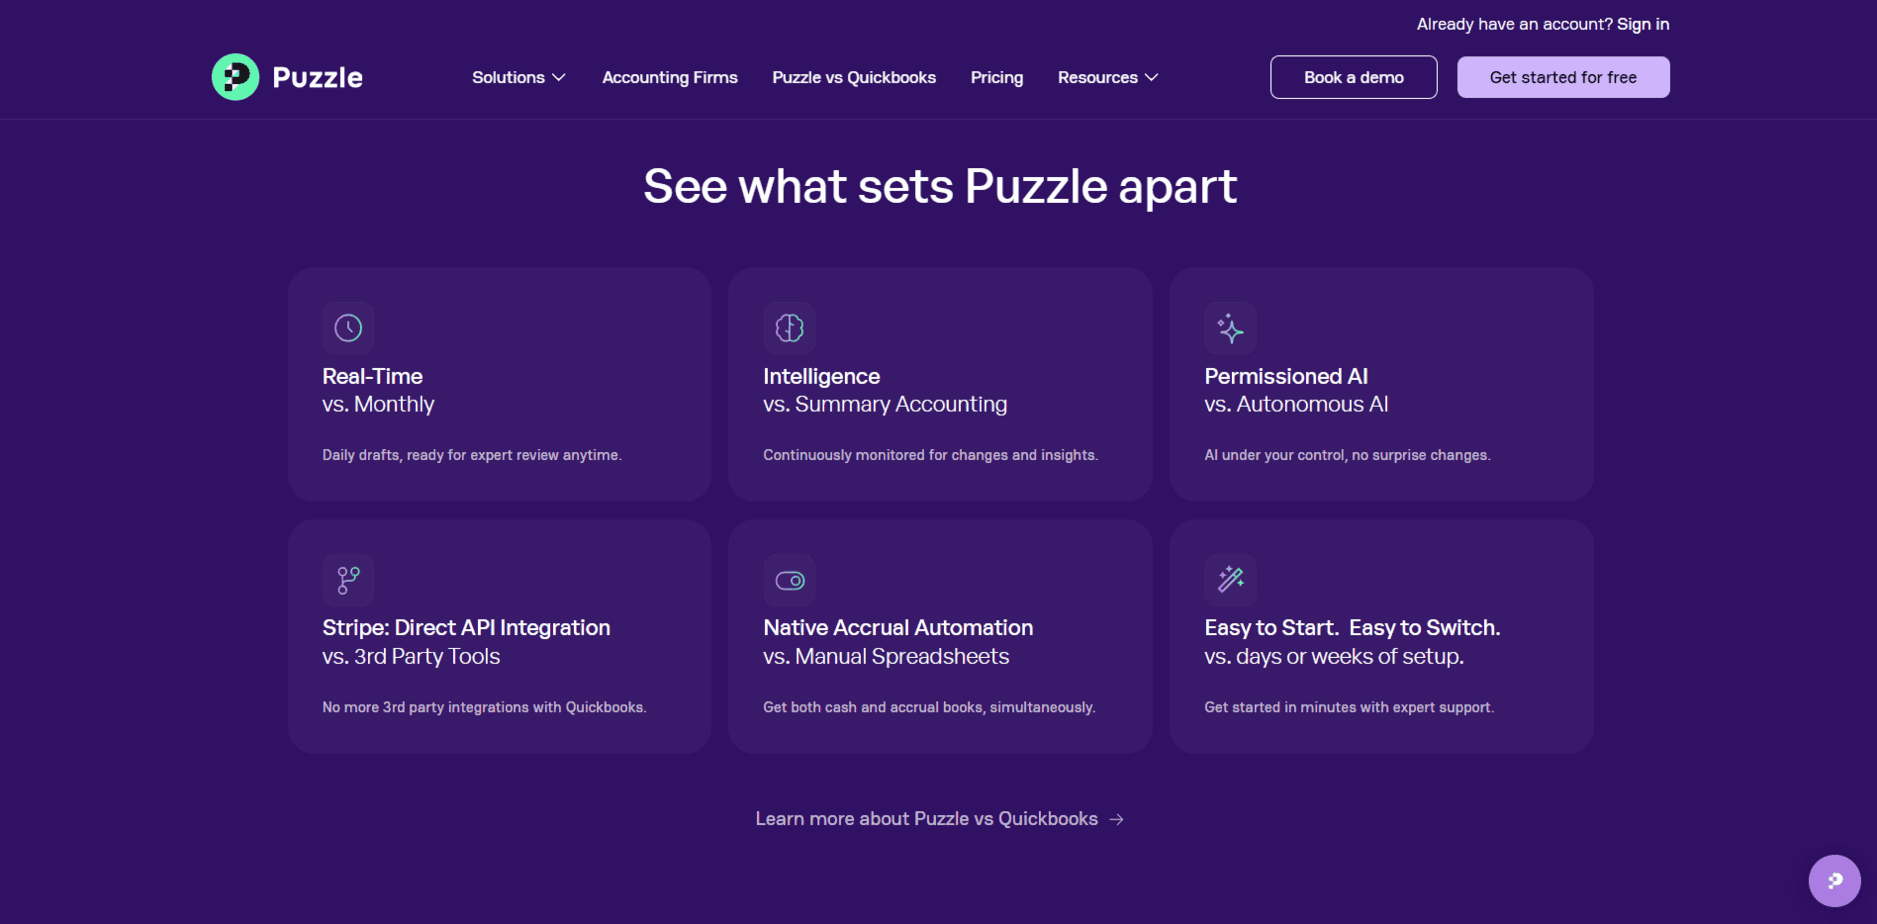
Task: Click the branch icon on Stripe card
Action: [x=348, y=580]
